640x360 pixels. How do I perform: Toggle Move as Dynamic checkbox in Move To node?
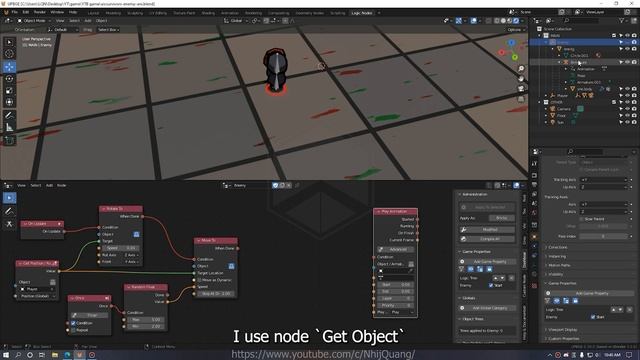click(x=199, y=280)
